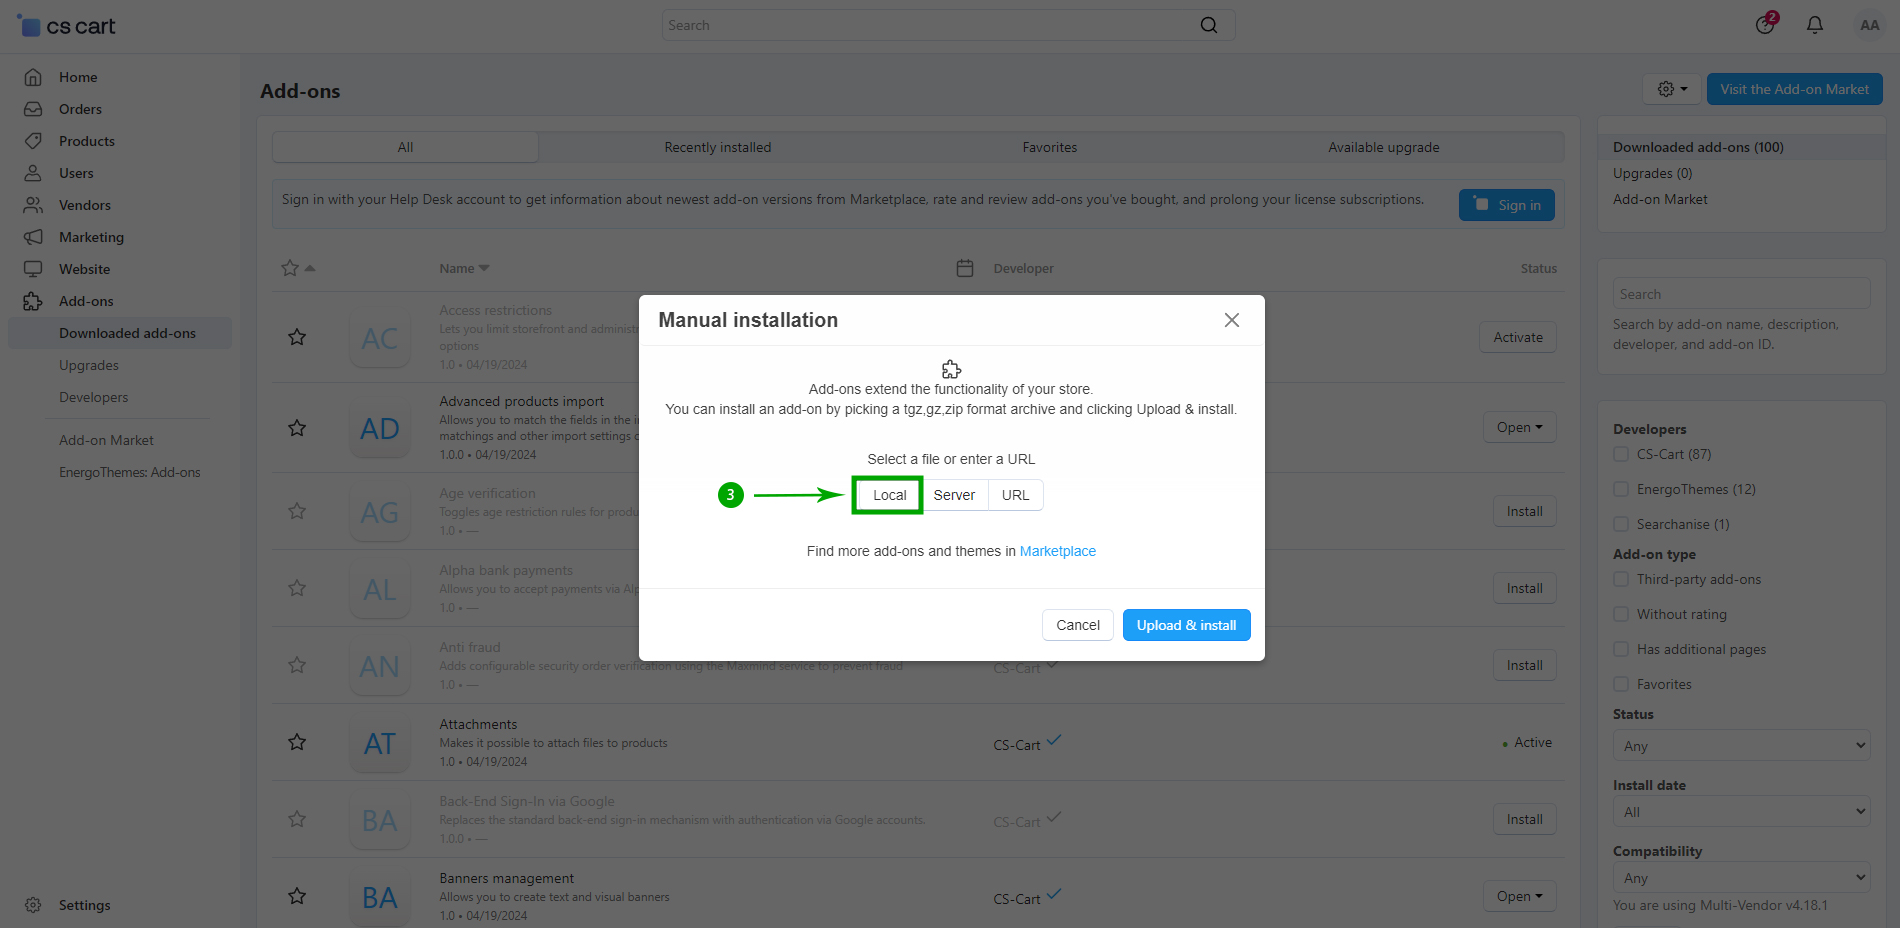Screen dimensions: 1900x928
Task: Click the Products tag icon in sidebar
Action: (33, 141)
